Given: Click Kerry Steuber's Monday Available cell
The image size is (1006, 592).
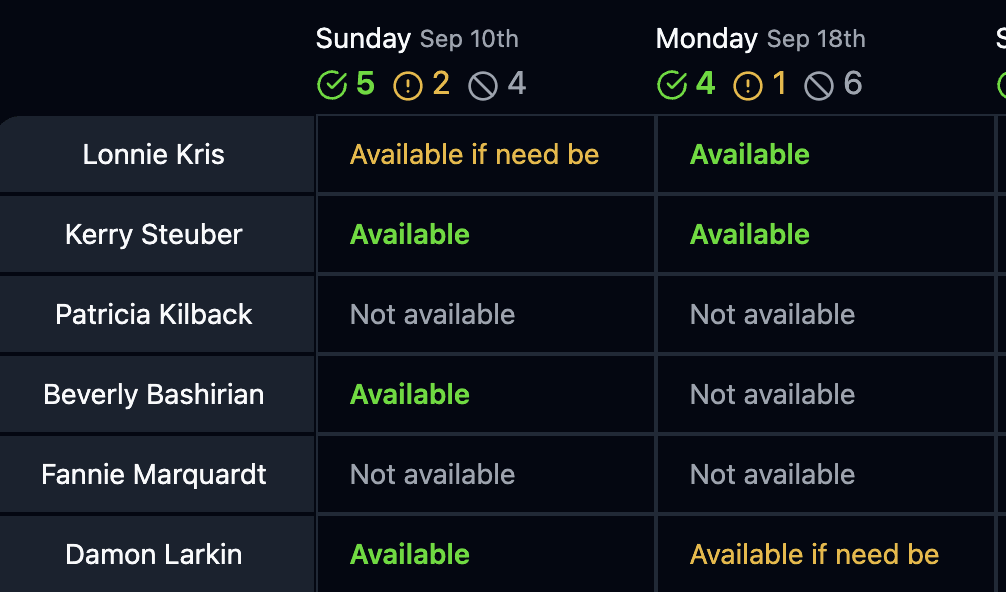Looking at the screenshot, I should tap(750, 235).
